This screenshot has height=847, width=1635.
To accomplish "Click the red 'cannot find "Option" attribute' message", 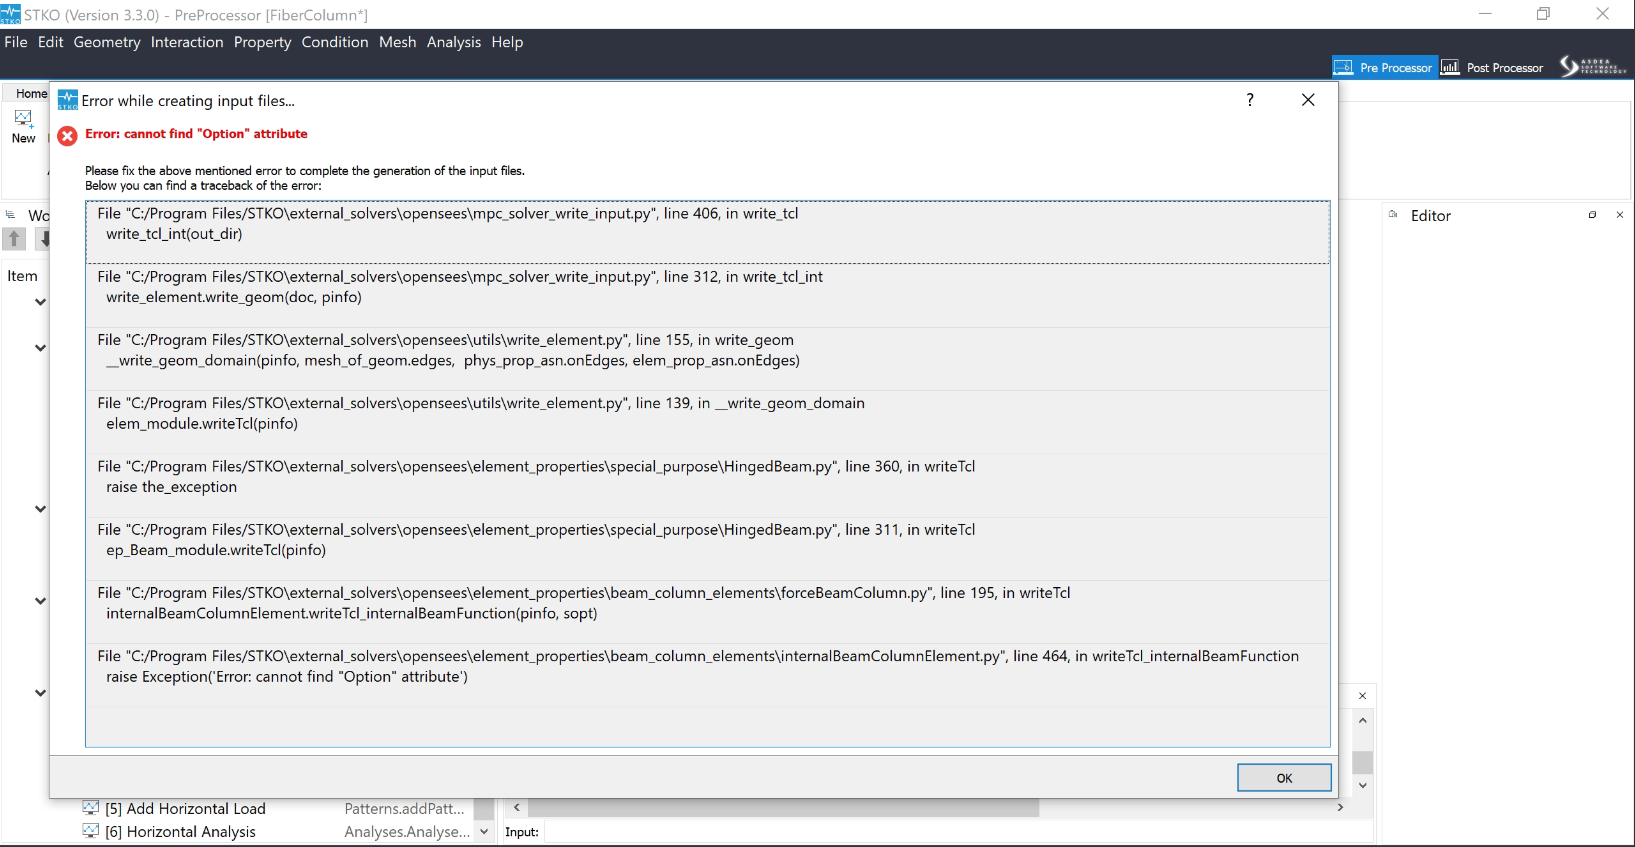I will click(196, 134).
